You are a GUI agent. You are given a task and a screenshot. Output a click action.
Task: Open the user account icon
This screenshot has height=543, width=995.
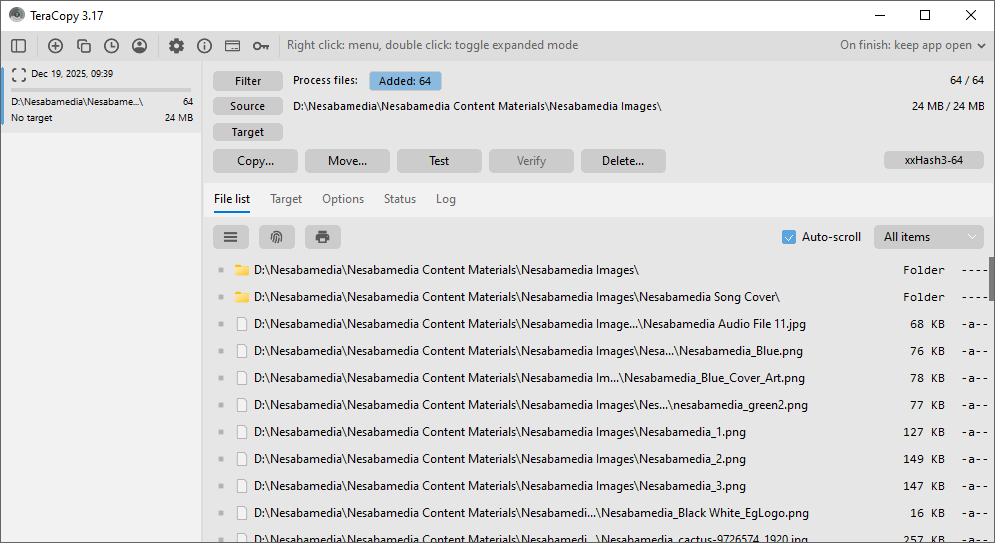tap(139, 45)
